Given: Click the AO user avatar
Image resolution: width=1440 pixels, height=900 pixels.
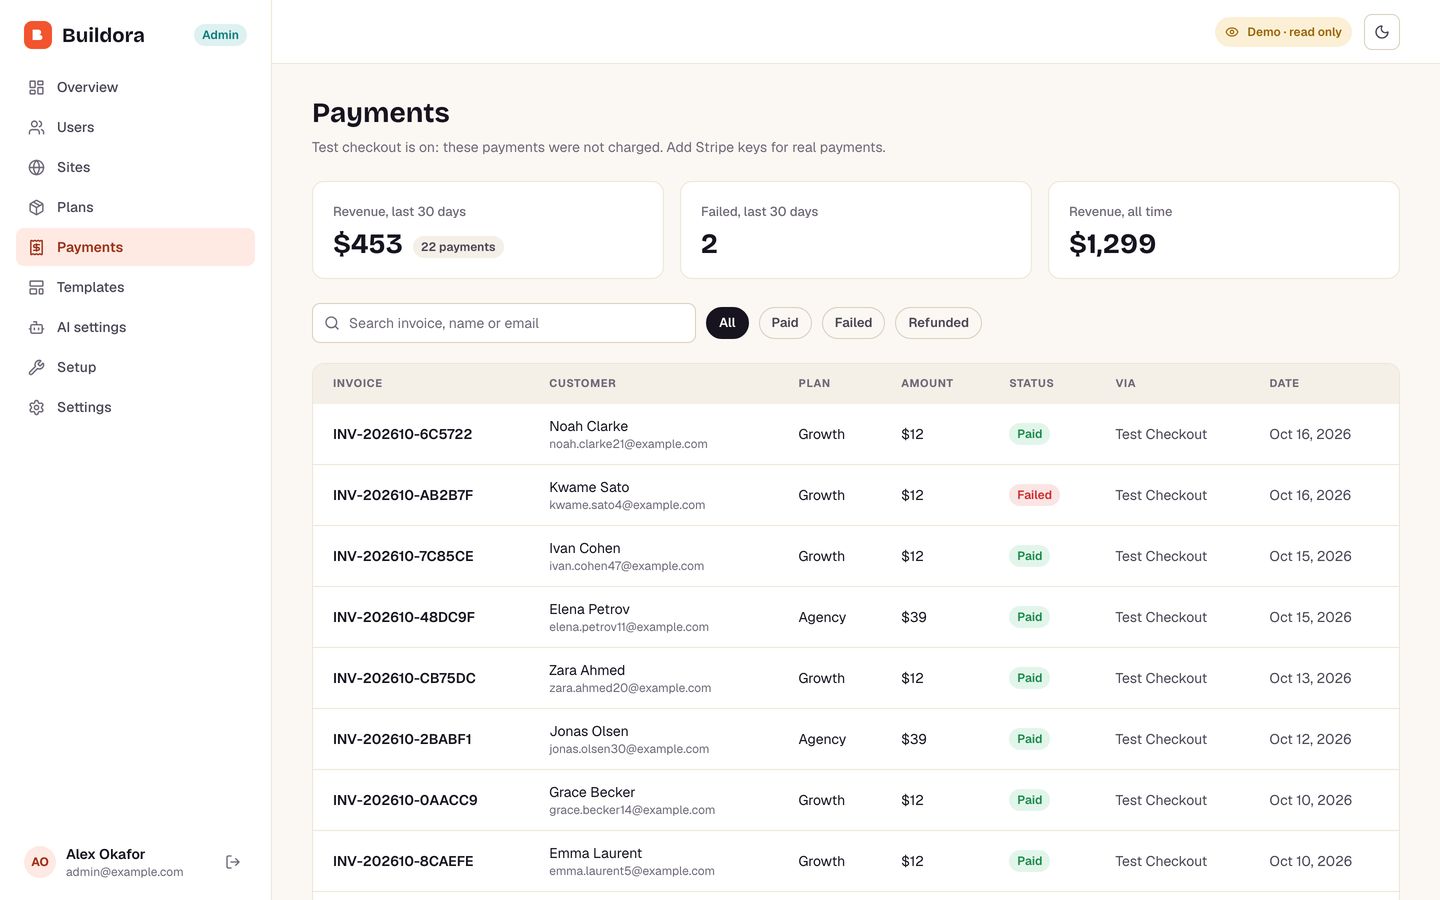Looking at the screenshot, I should tap(40, 862).
